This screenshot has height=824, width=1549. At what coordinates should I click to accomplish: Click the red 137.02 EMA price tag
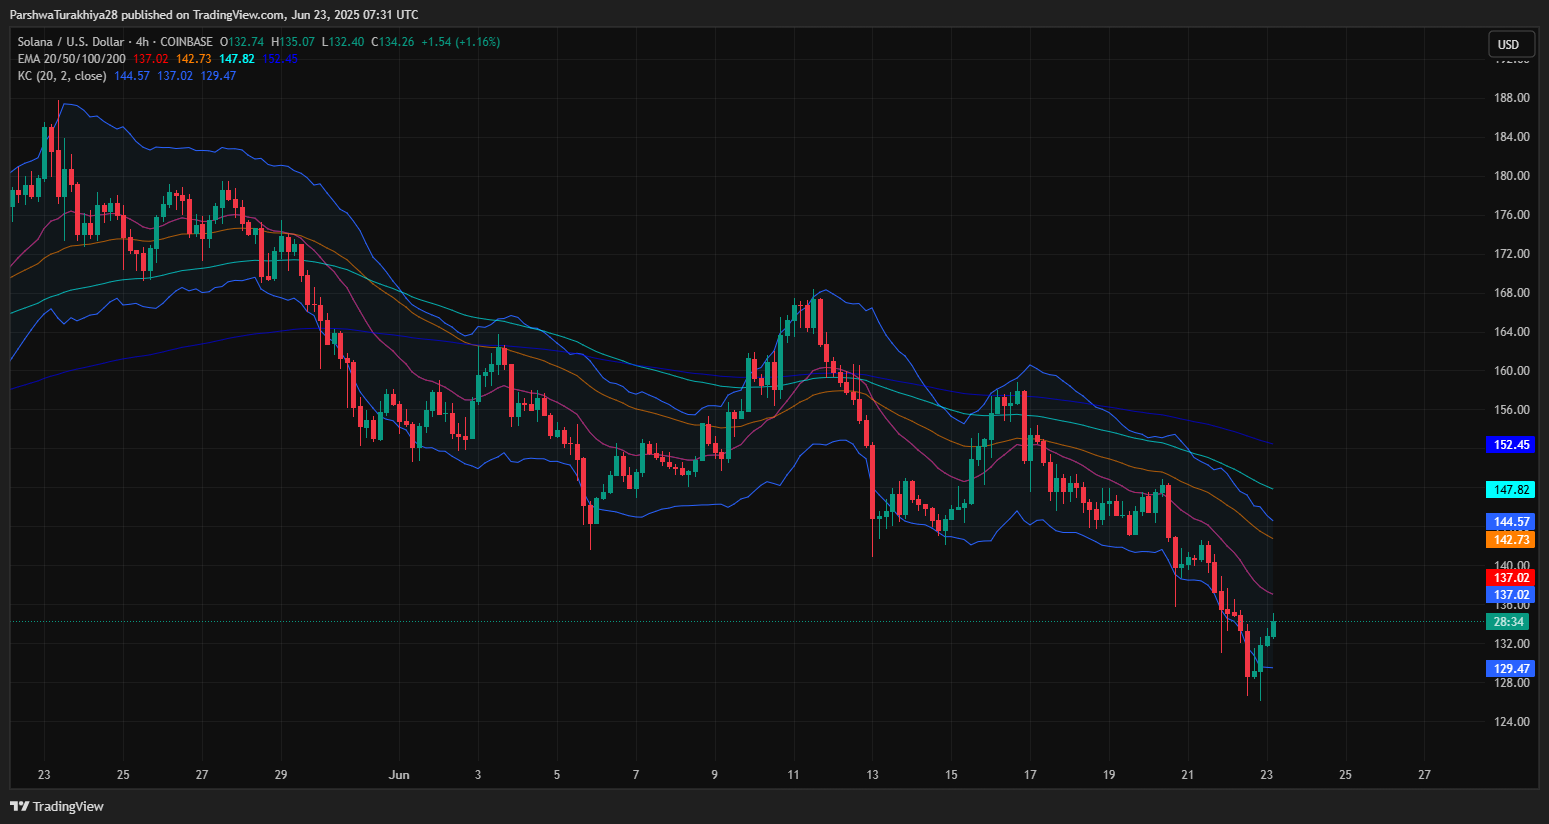[x=1511, y=578]
